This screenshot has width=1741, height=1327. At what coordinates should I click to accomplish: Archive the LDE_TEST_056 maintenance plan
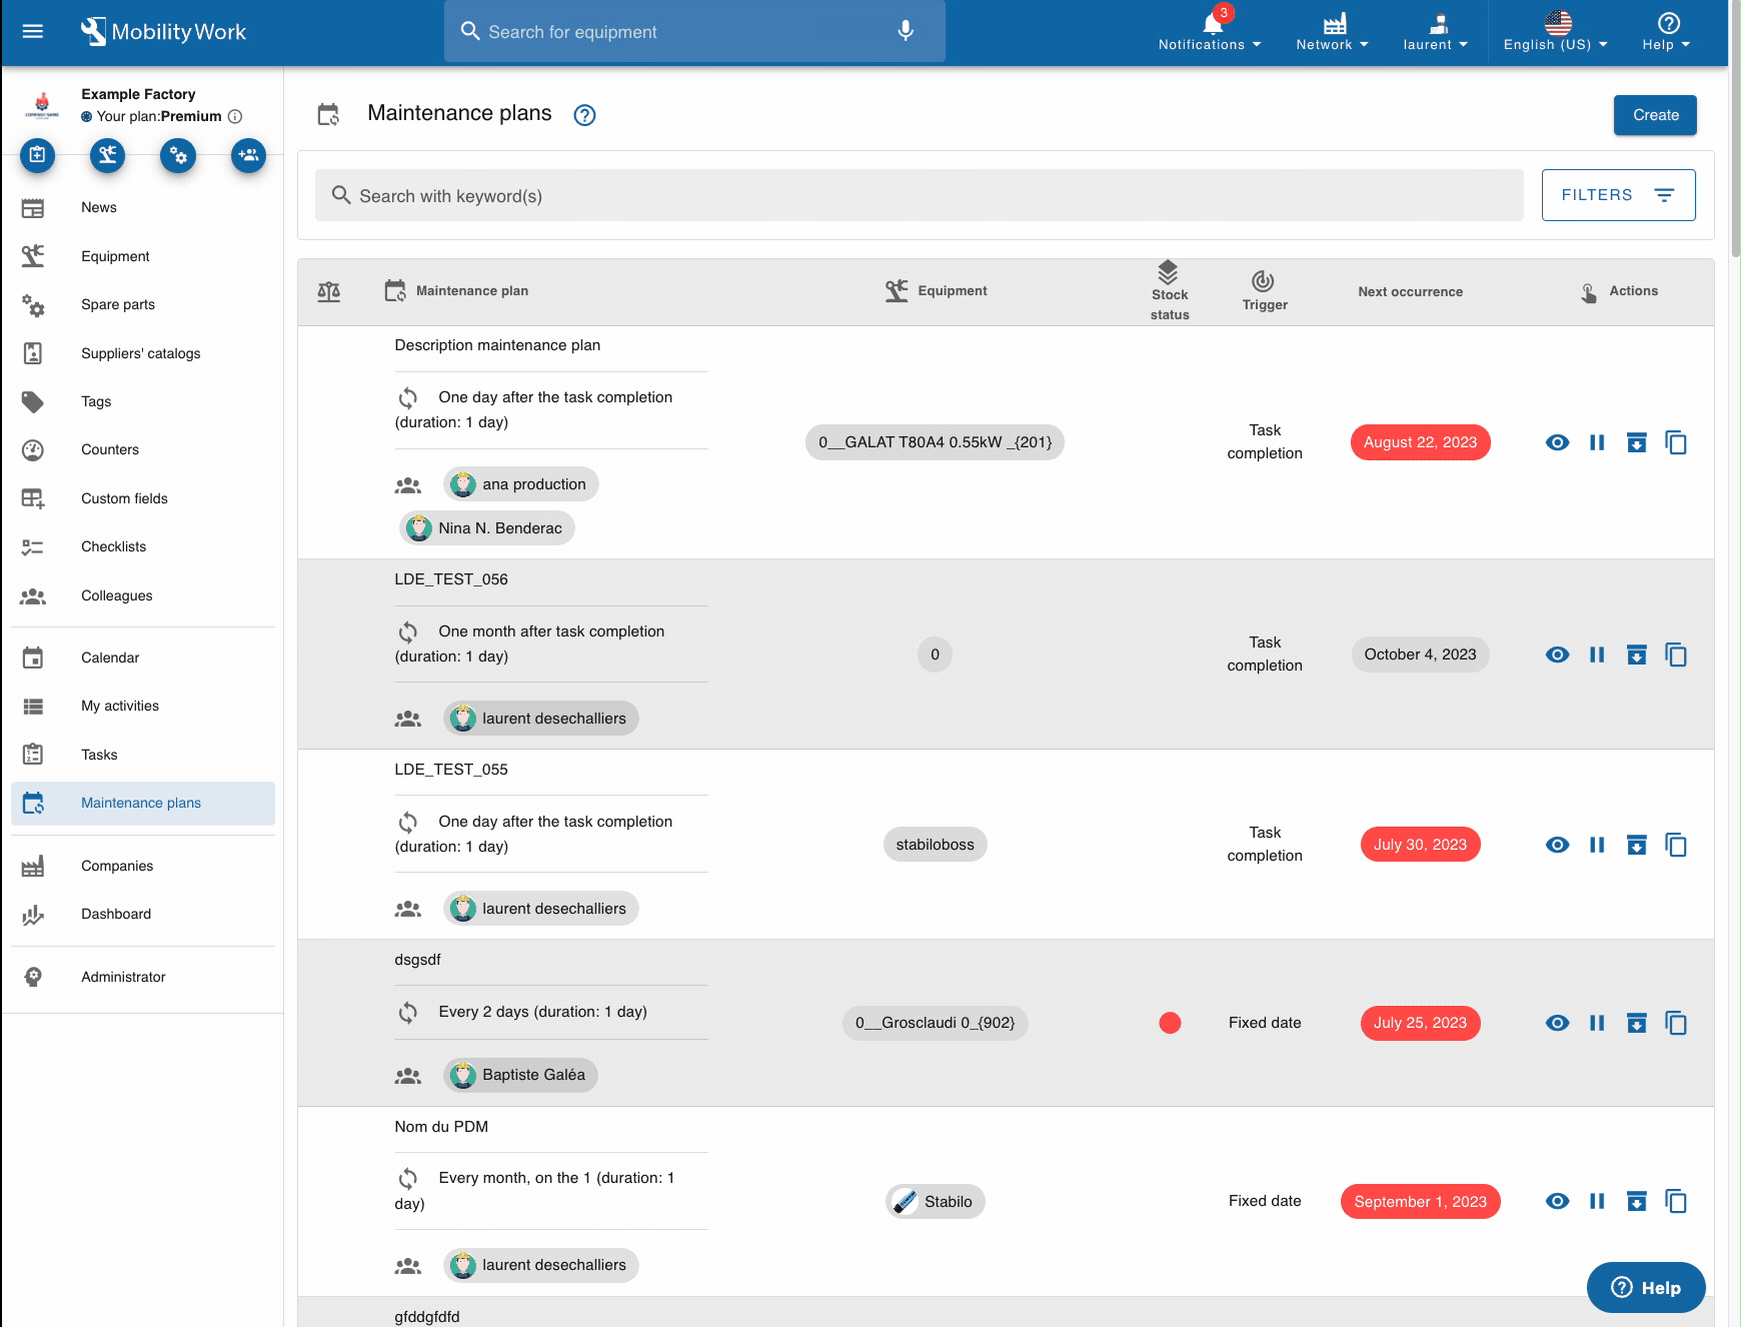1636,655
